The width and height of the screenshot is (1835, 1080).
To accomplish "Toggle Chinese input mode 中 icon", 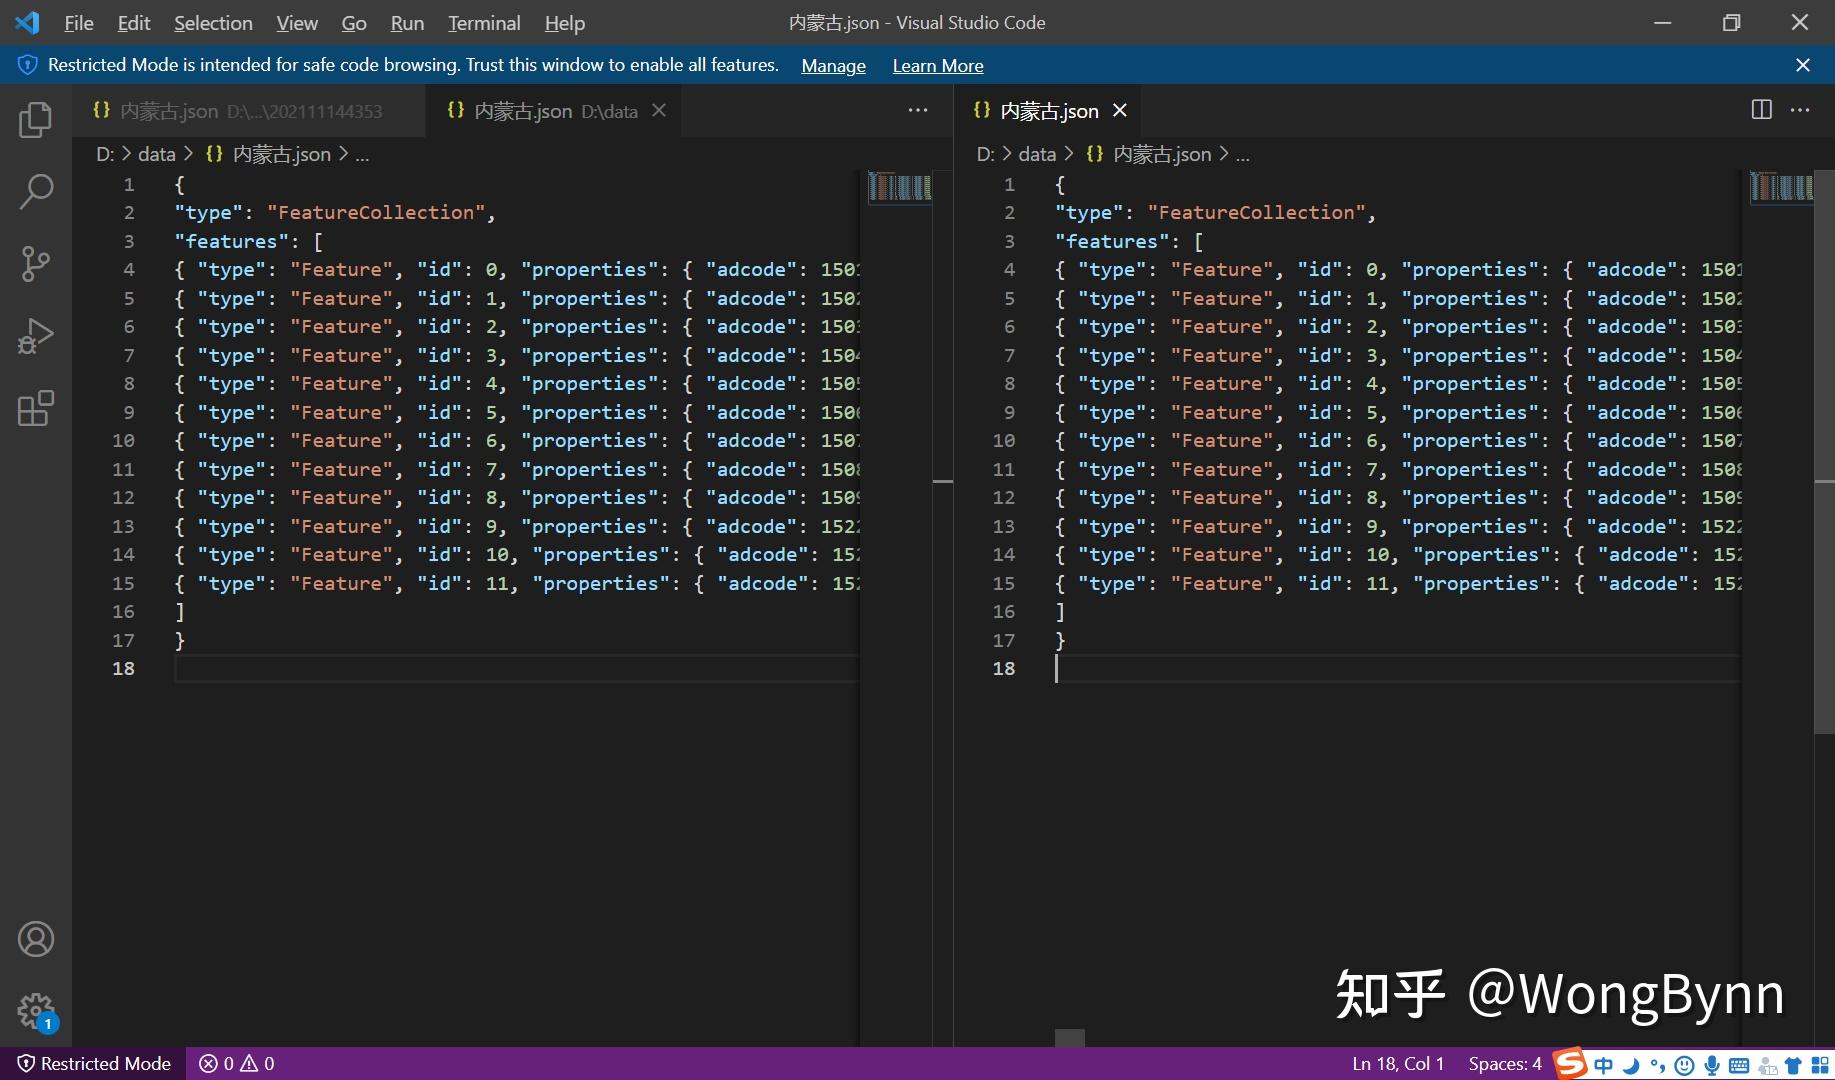I will [x=1603, y=1065].
